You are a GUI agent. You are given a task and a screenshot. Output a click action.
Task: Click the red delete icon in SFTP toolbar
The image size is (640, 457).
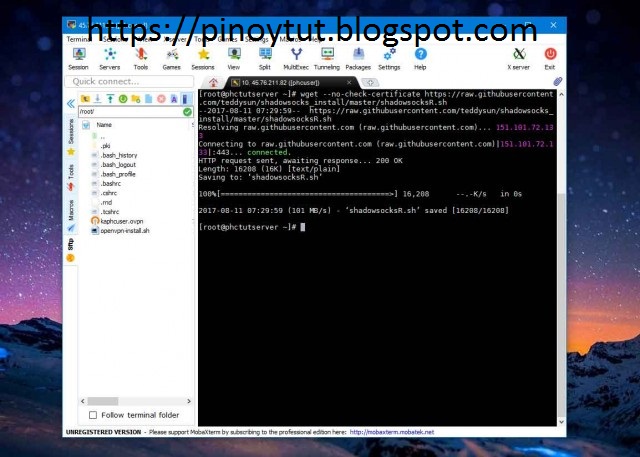pos(161,99)
